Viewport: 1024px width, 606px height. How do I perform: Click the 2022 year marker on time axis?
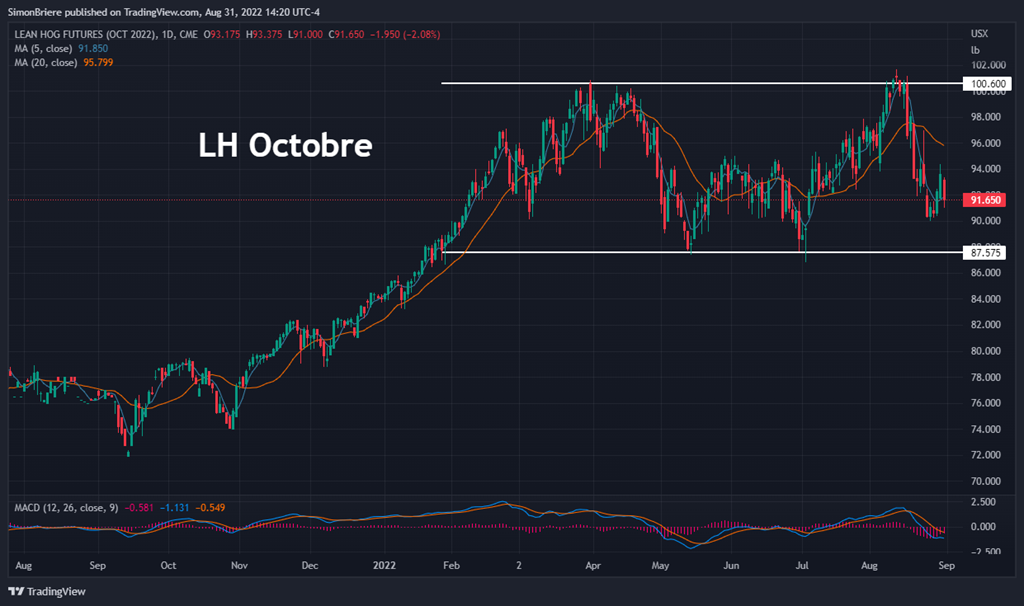(x=385, y=565)
